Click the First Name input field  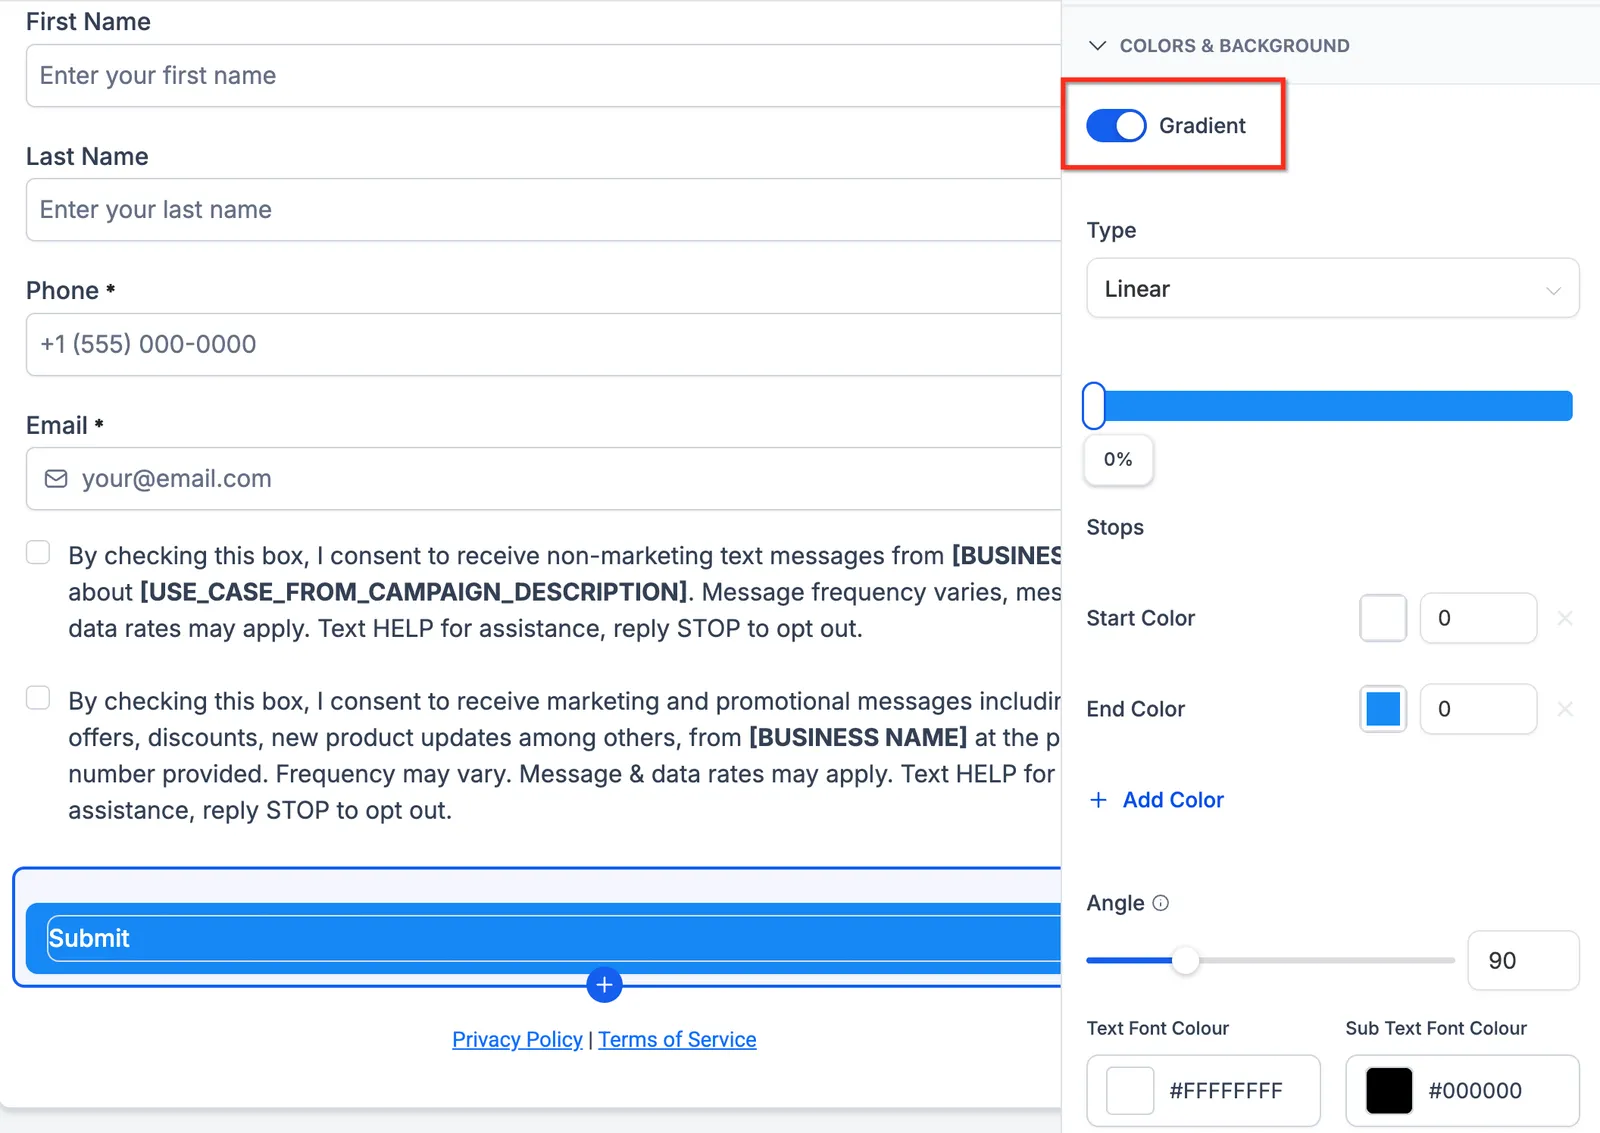pos(543,76)
